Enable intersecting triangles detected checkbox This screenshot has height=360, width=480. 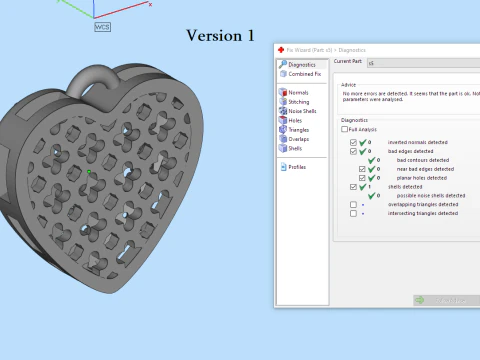point(353,213)
